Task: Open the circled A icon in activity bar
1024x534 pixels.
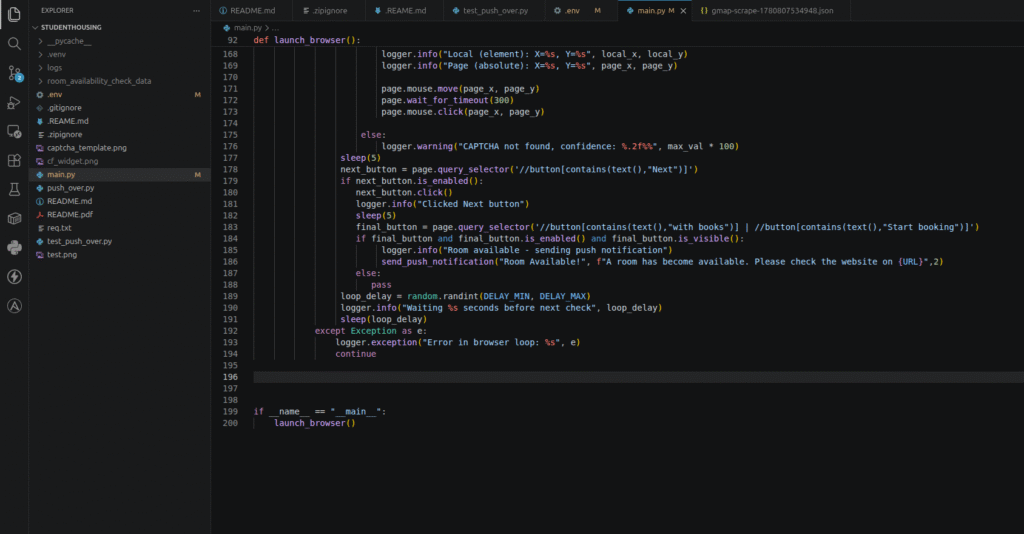Action: (x=14, y=306)
